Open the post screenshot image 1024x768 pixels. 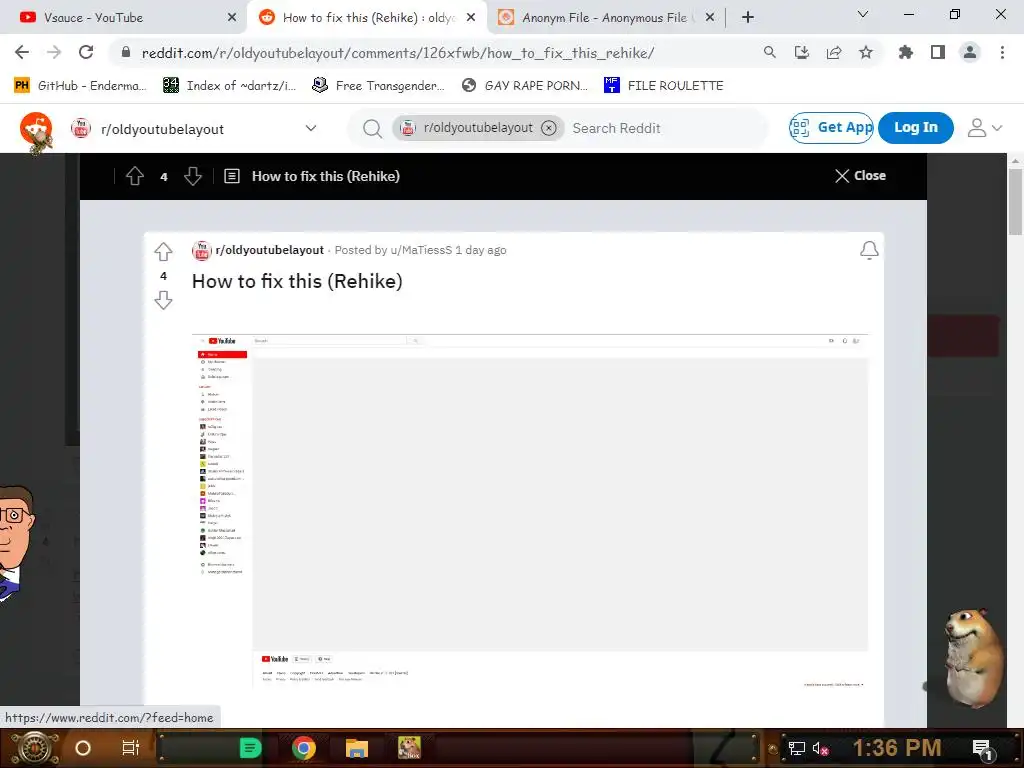tap(530, 511)
